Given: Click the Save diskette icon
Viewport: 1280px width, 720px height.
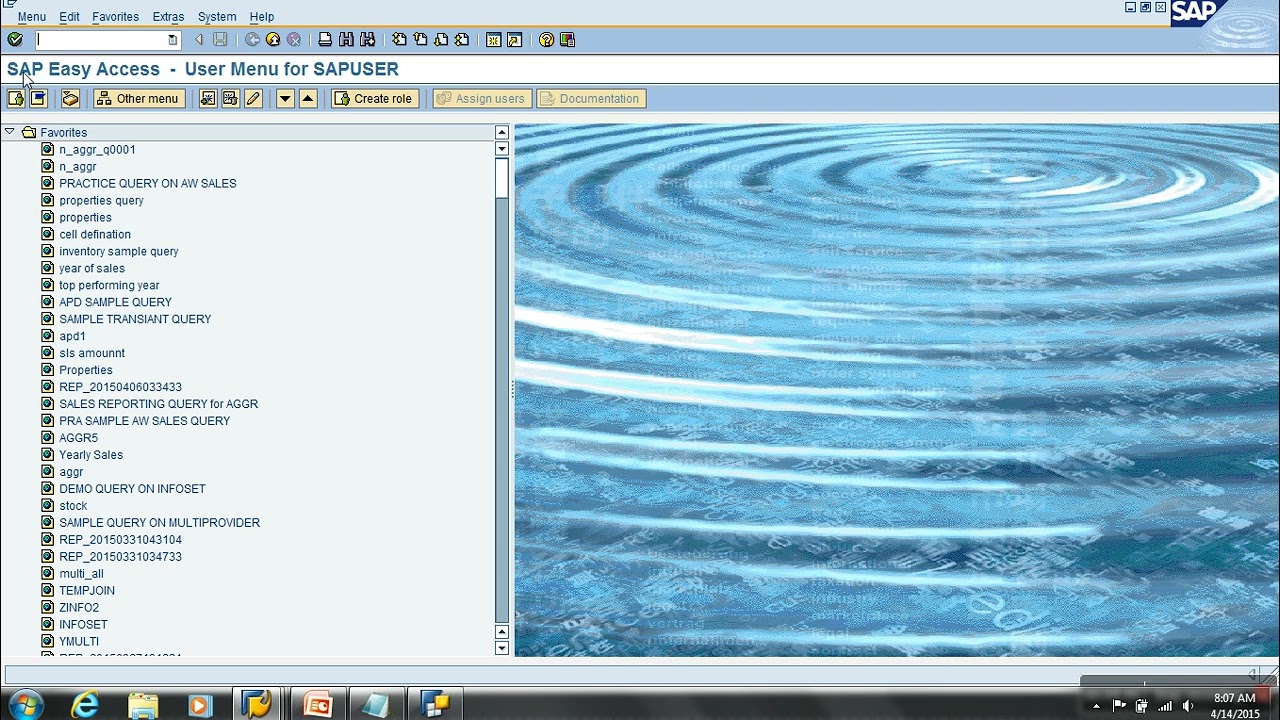Looking at the screenshot, I should [x=221, y=40].
